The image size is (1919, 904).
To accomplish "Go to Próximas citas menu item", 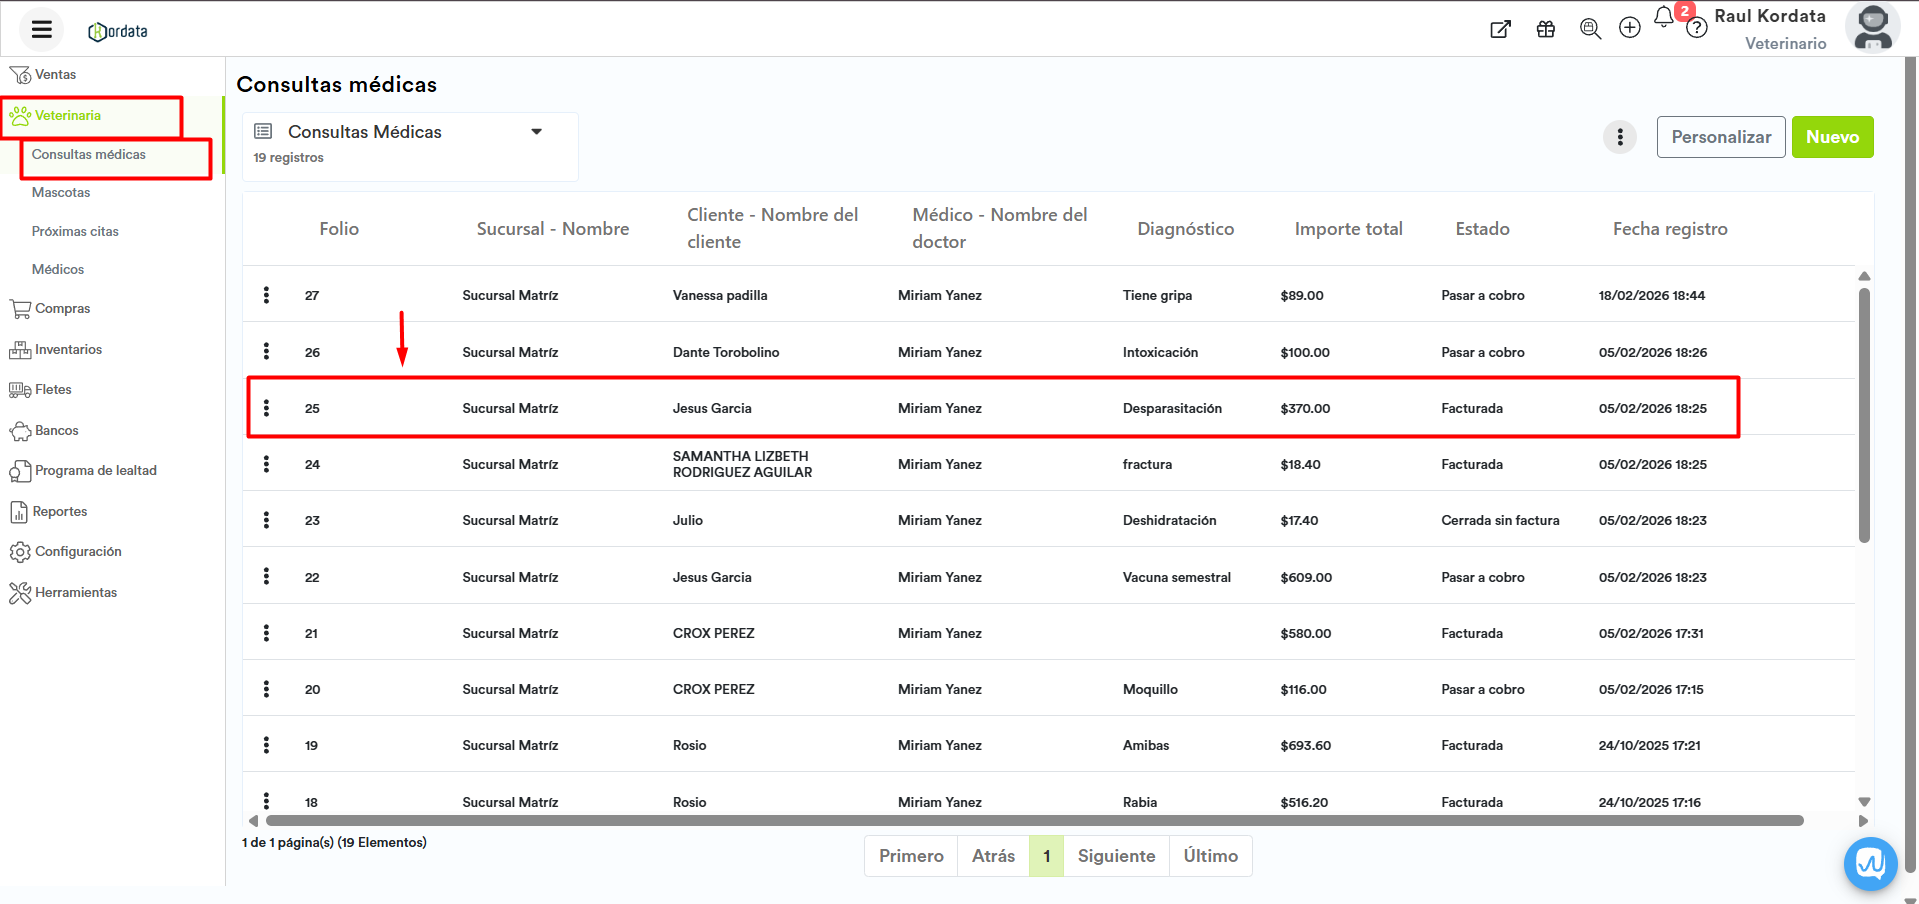I will tap(75, 232).
